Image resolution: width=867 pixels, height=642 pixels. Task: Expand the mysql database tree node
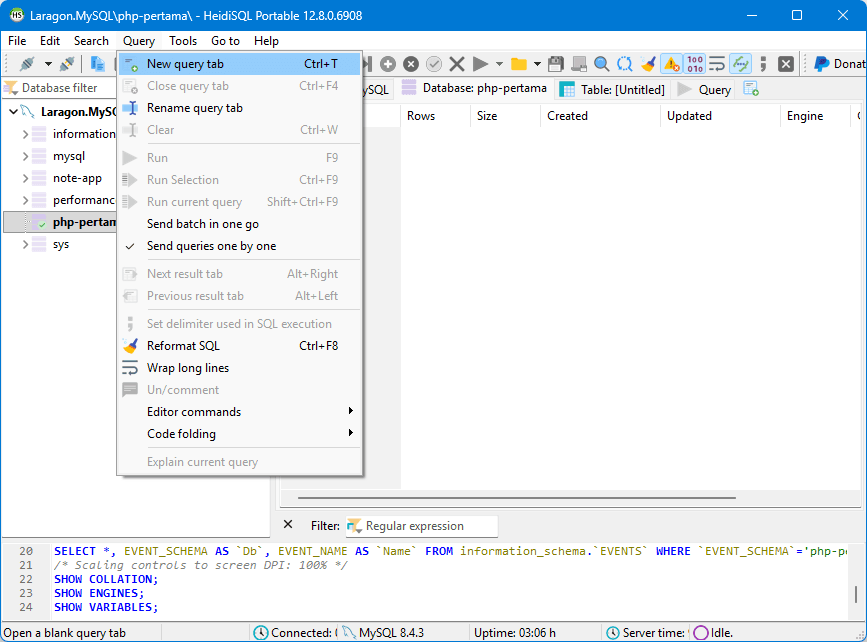pyautogui.click(x=24, y=156)
